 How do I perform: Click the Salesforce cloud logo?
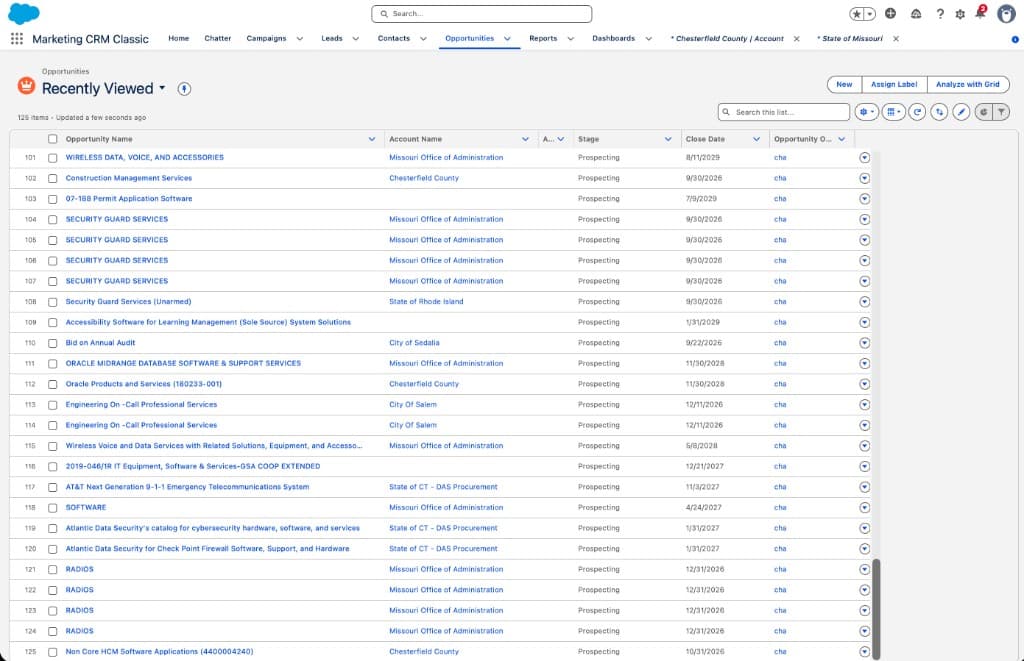24,13
